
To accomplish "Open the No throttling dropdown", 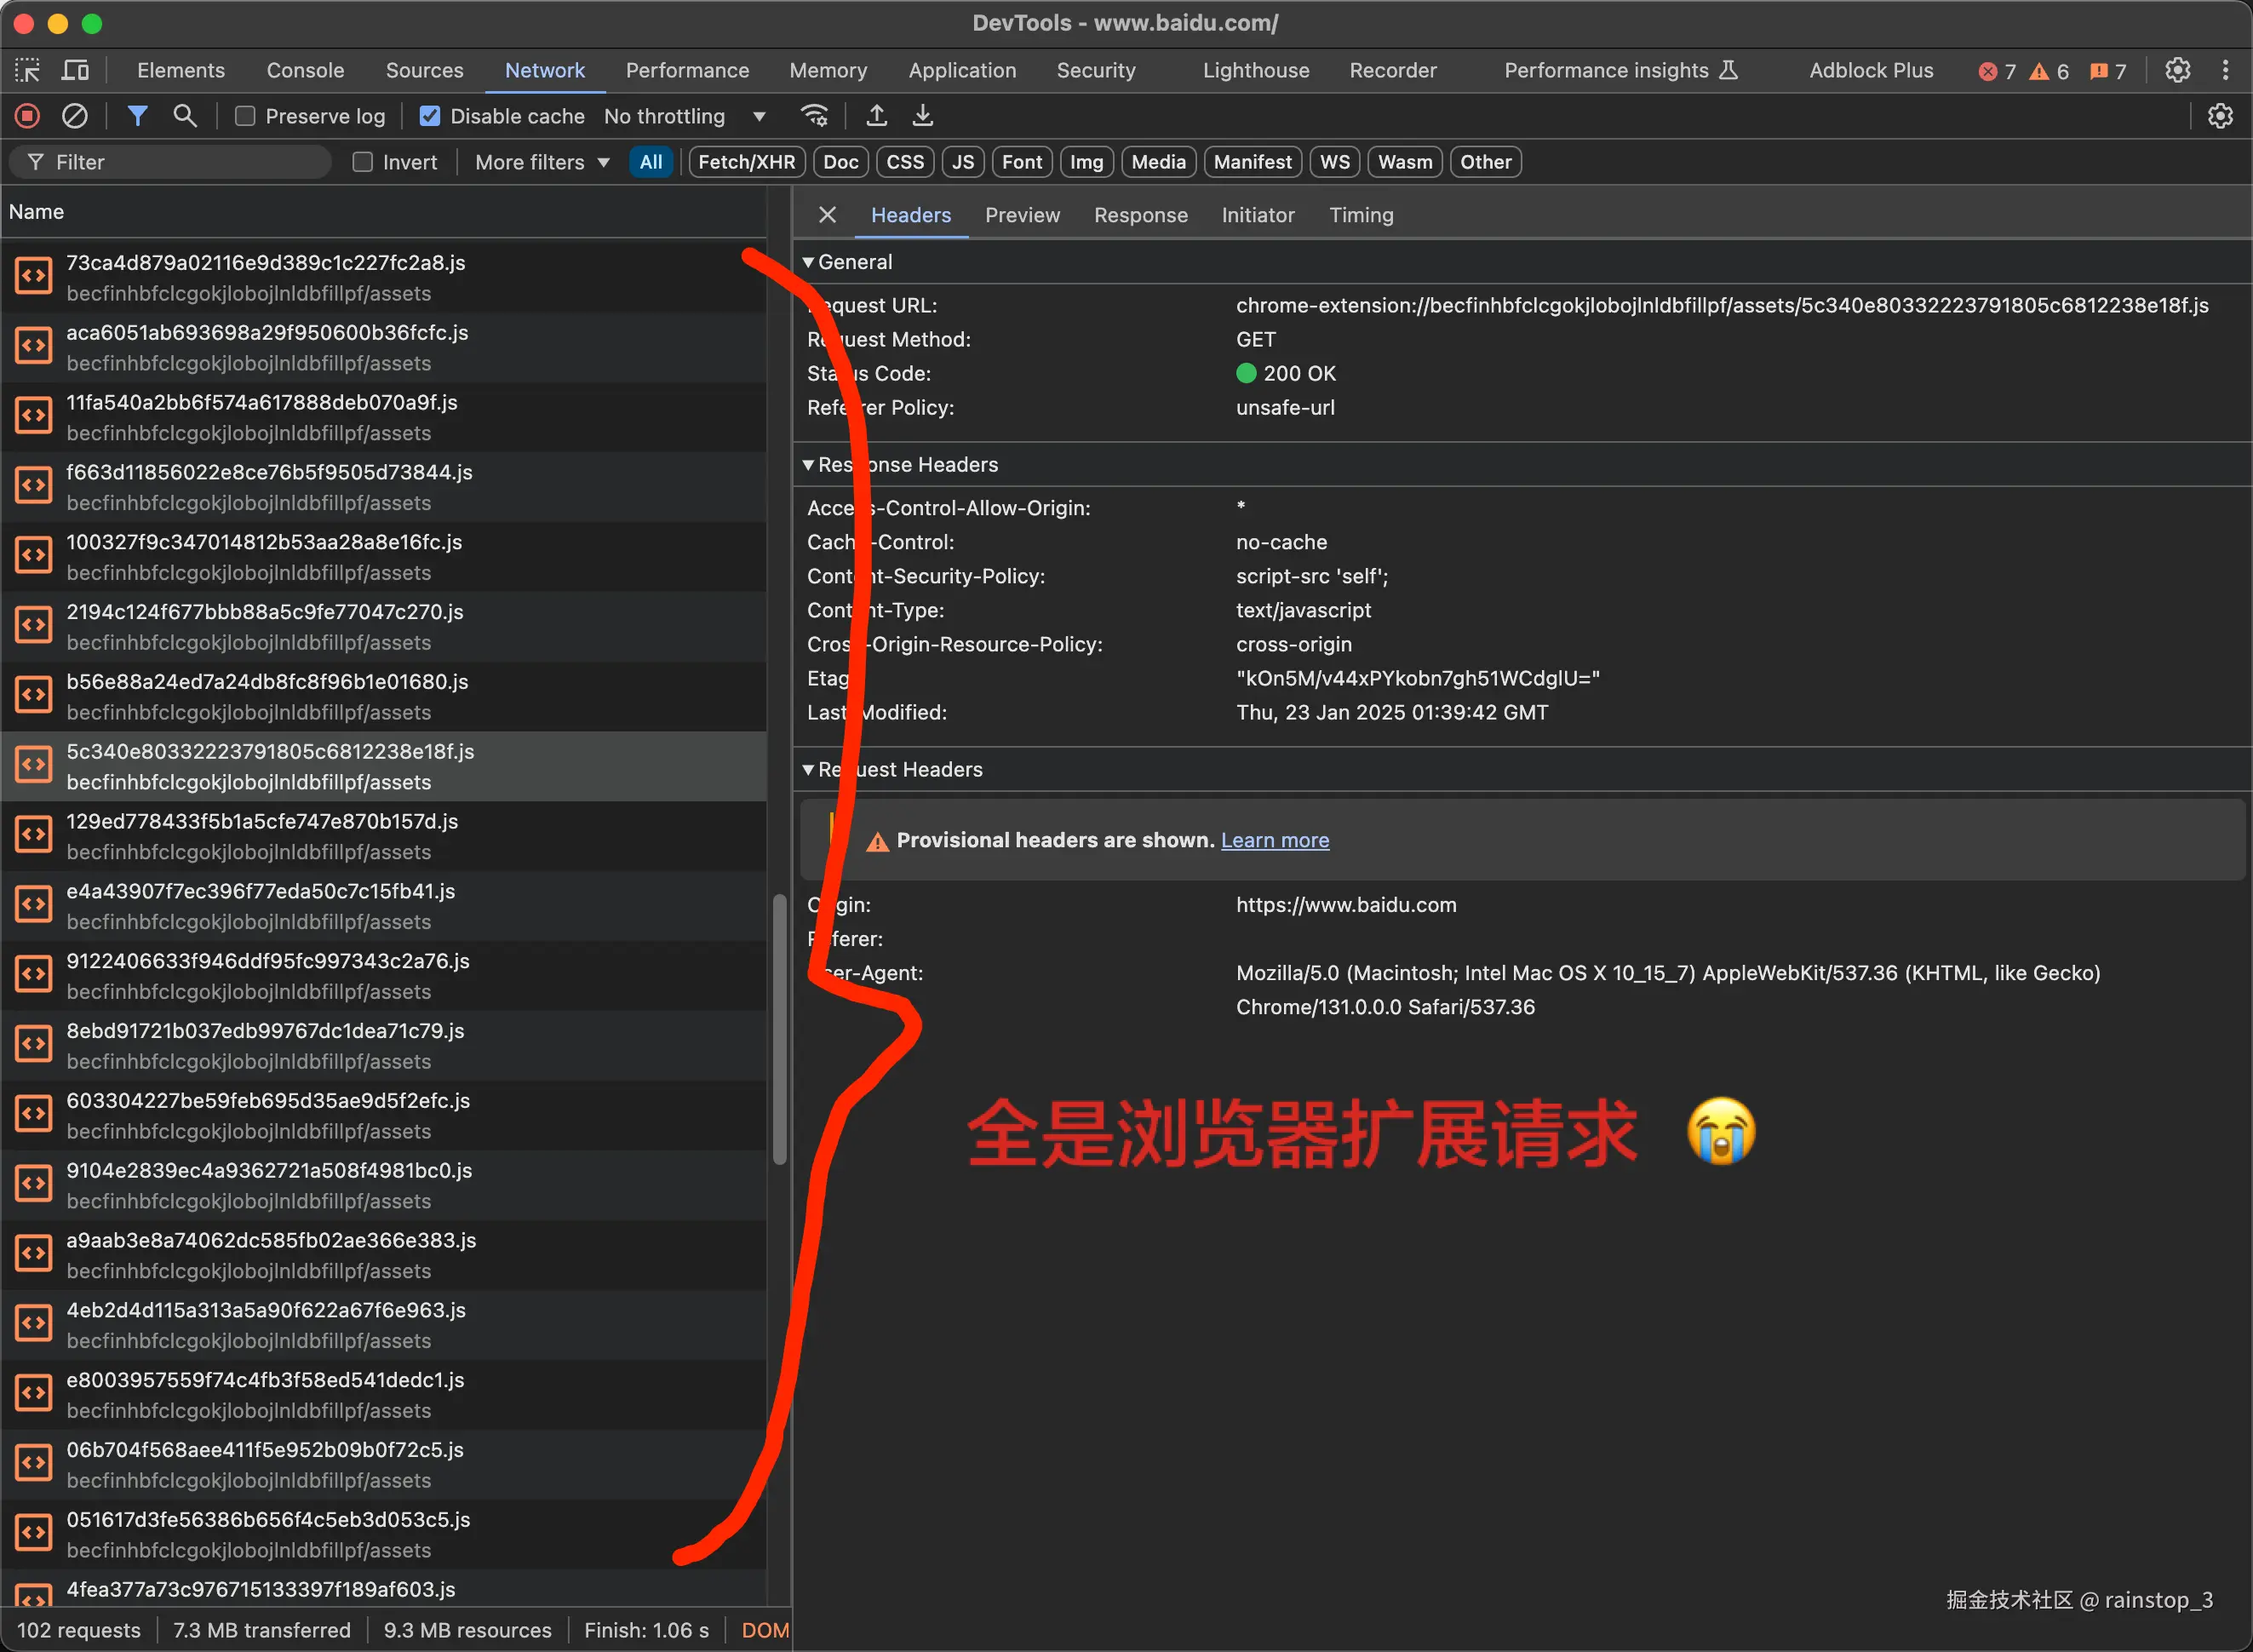I will 688,116.
